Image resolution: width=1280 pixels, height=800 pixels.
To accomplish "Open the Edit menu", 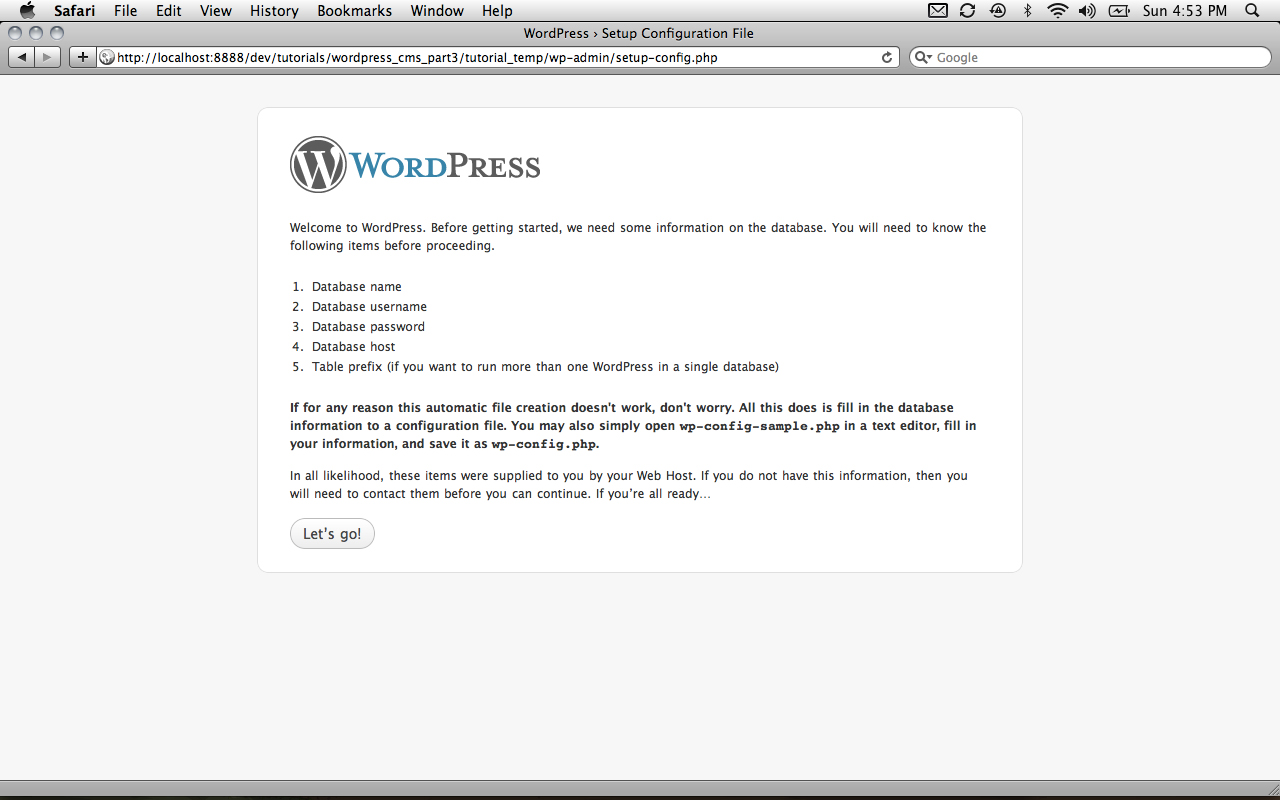I will pyautogui.click(x=168, y=11).
